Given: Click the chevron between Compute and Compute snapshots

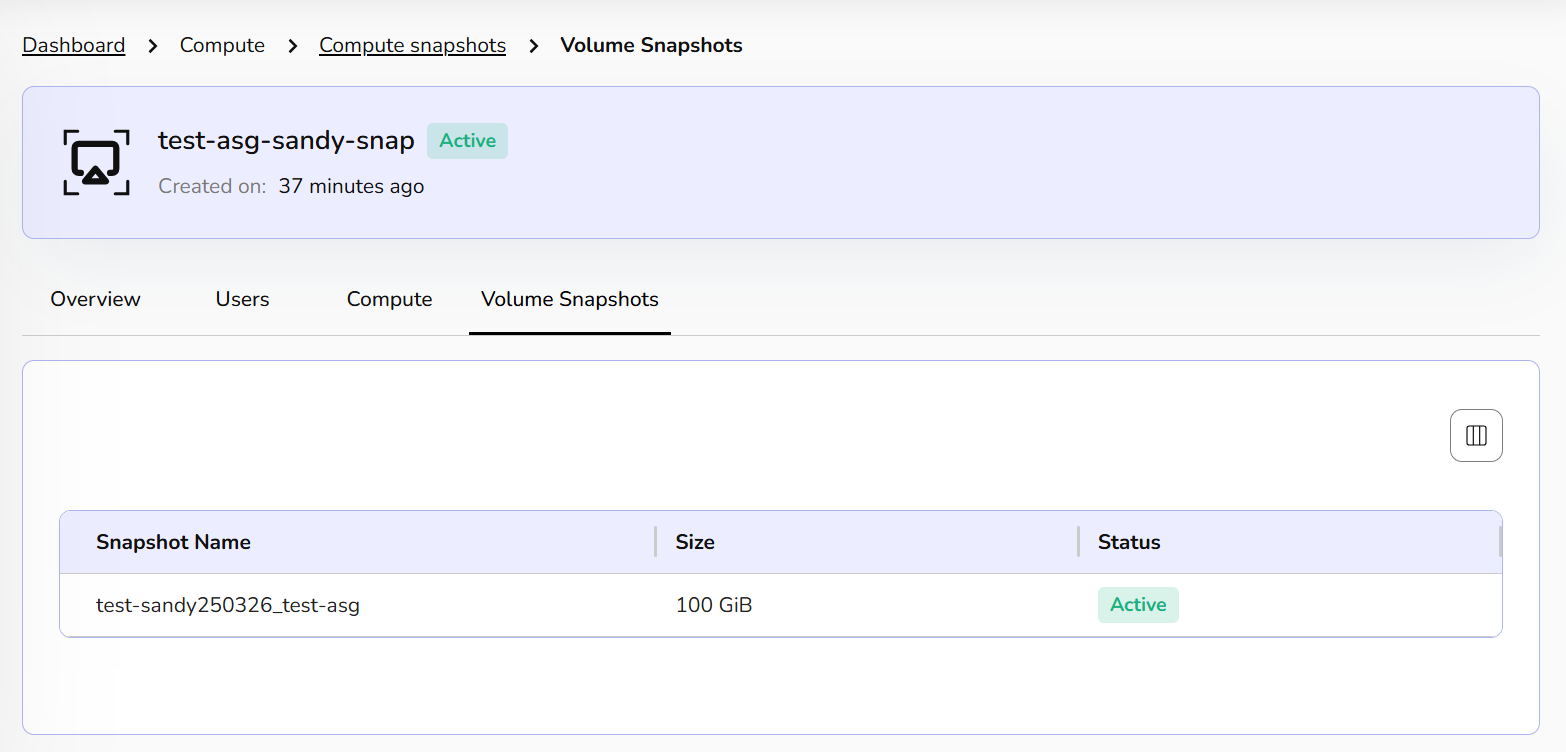Looking at the screenshot, I should (x=293, y=46).
